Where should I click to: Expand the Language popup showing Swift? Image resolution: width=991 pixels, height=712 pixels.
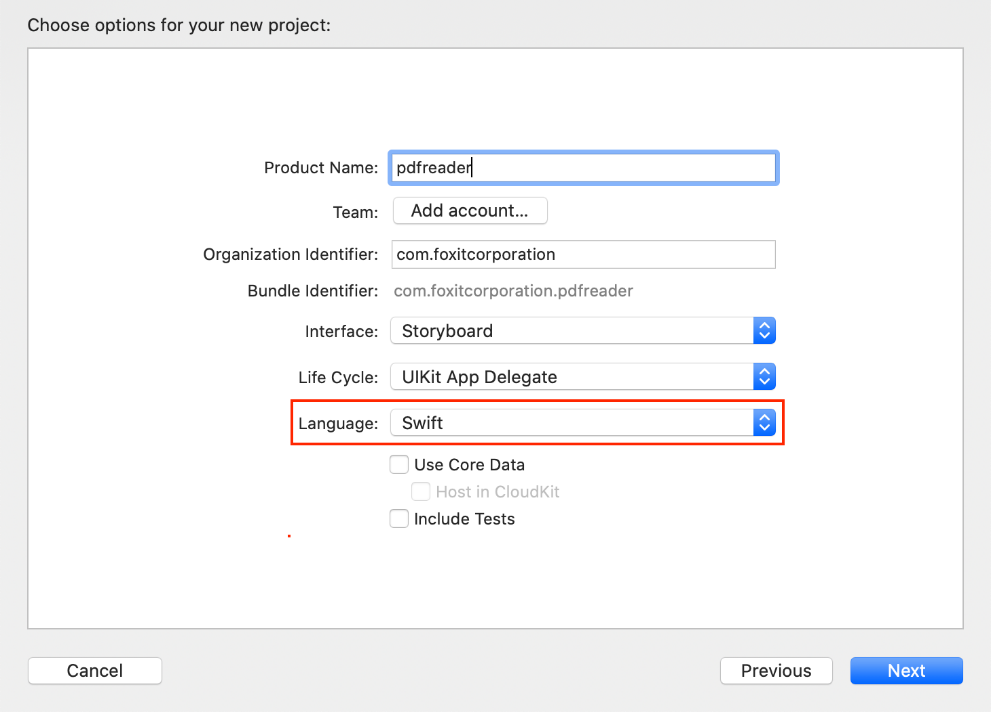coord(570,423)
